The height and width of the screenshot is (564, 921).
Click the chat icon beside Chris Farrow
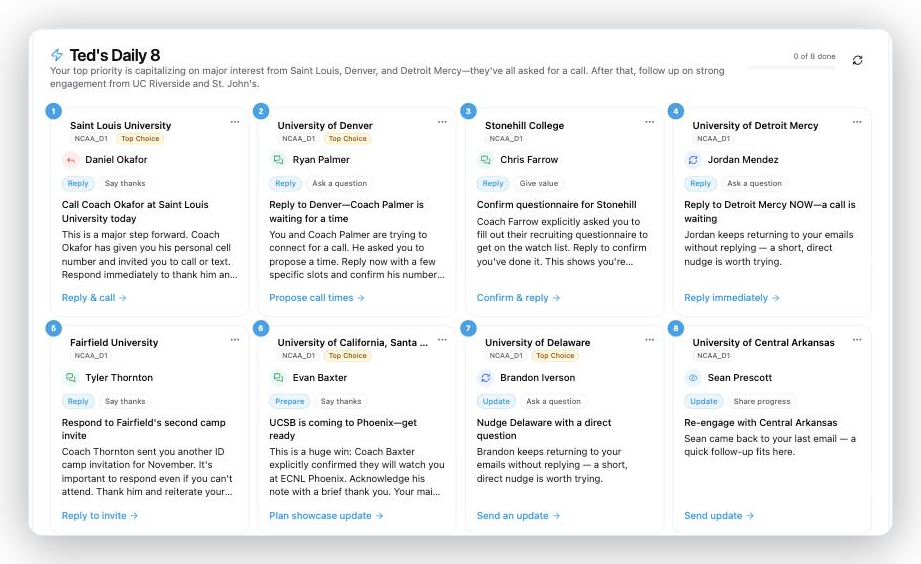tap(485, 160)
